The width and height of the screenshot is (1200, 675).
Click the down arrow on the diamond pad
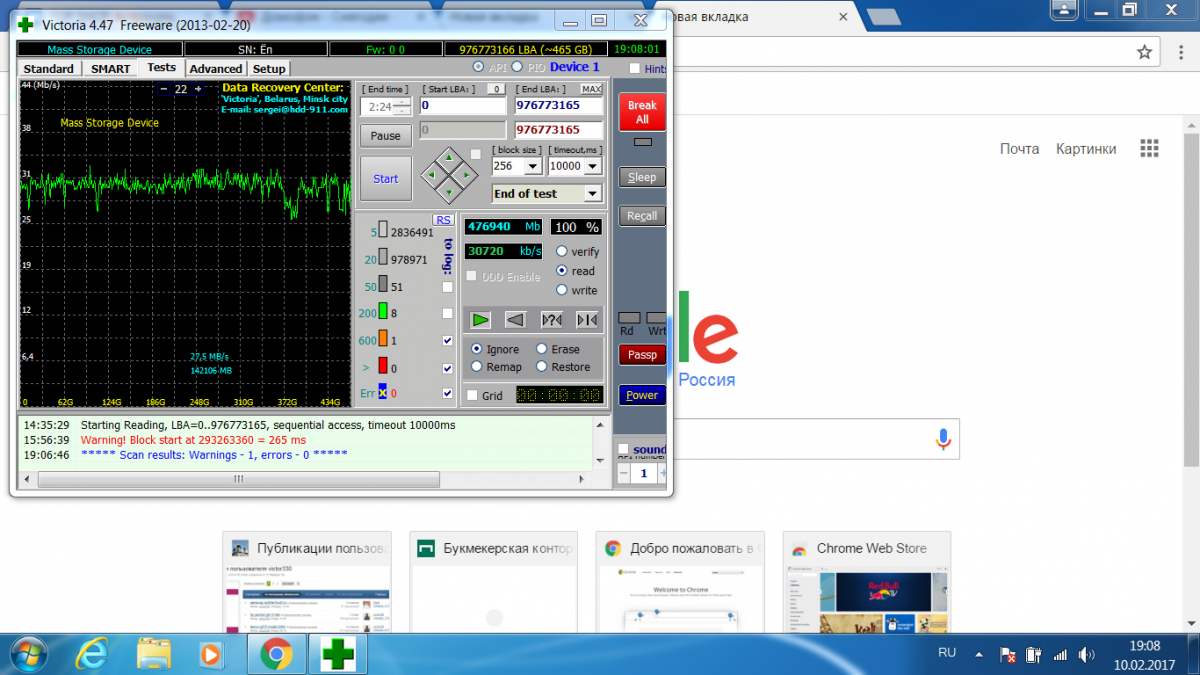click(448, 191)
